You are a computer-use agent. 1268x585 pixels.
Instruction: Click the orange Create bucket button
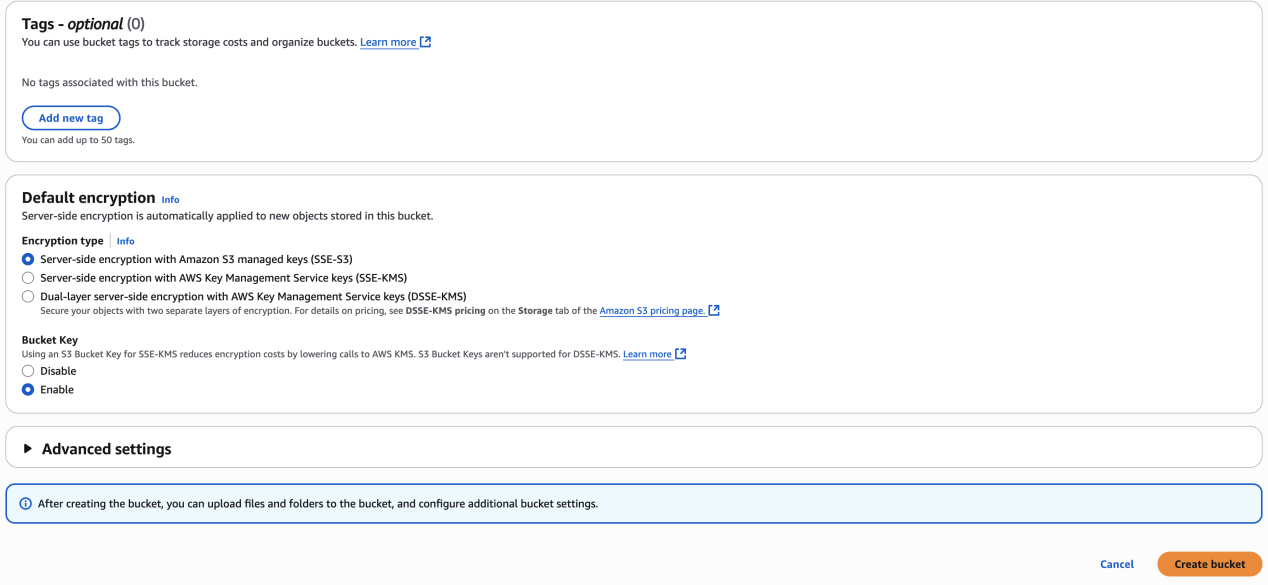[x=1210, y=564]
